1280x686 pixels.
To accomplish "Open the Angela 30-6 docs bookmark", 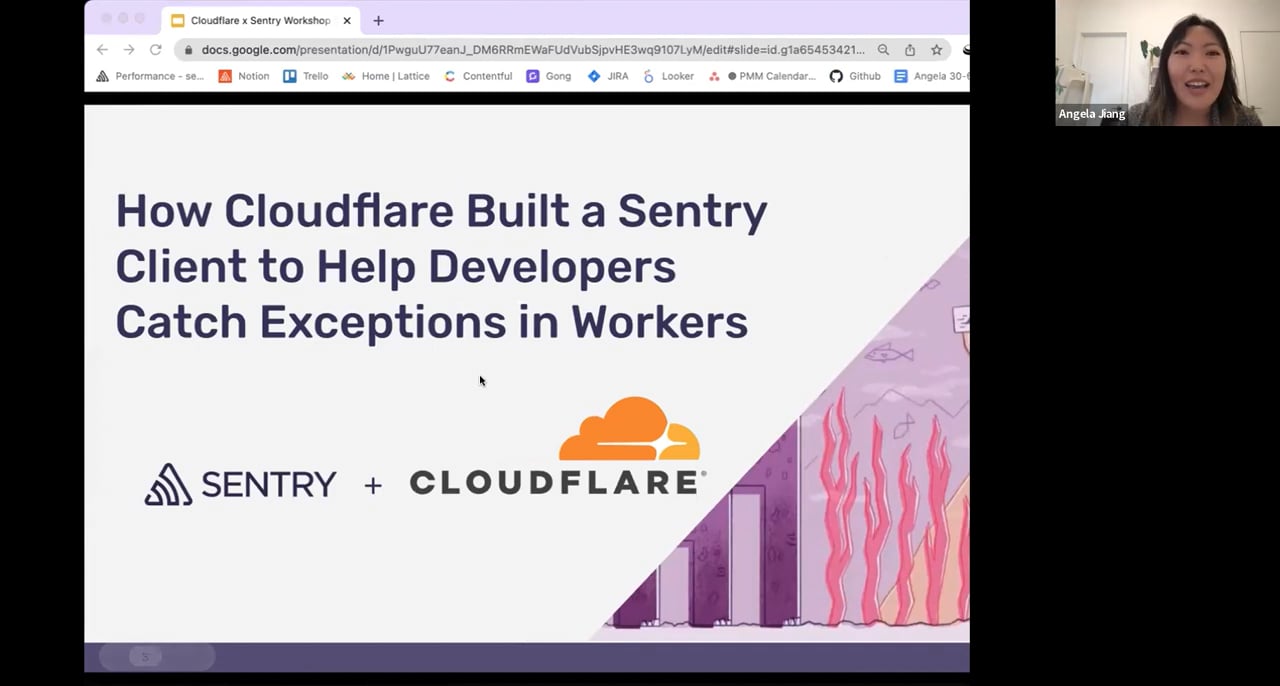I will coord(931,76).
